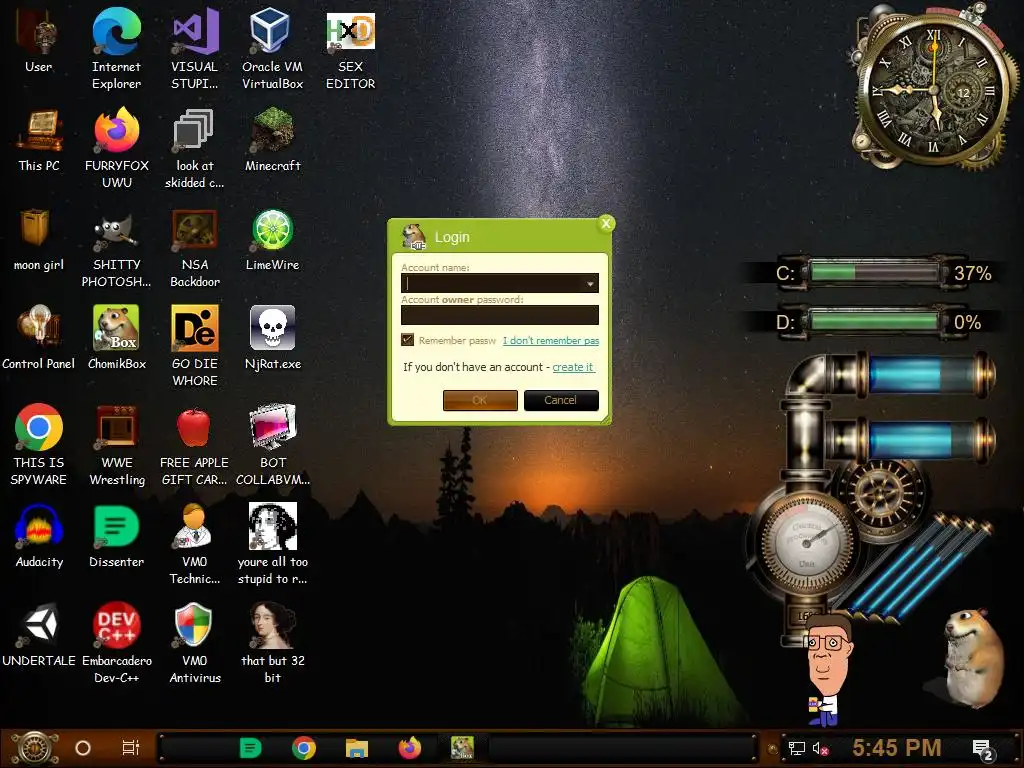Viewport: 1024px width, 768px height.
Task: Expand the Account name dropdown arrow
Action: click(x=590, y=283)
